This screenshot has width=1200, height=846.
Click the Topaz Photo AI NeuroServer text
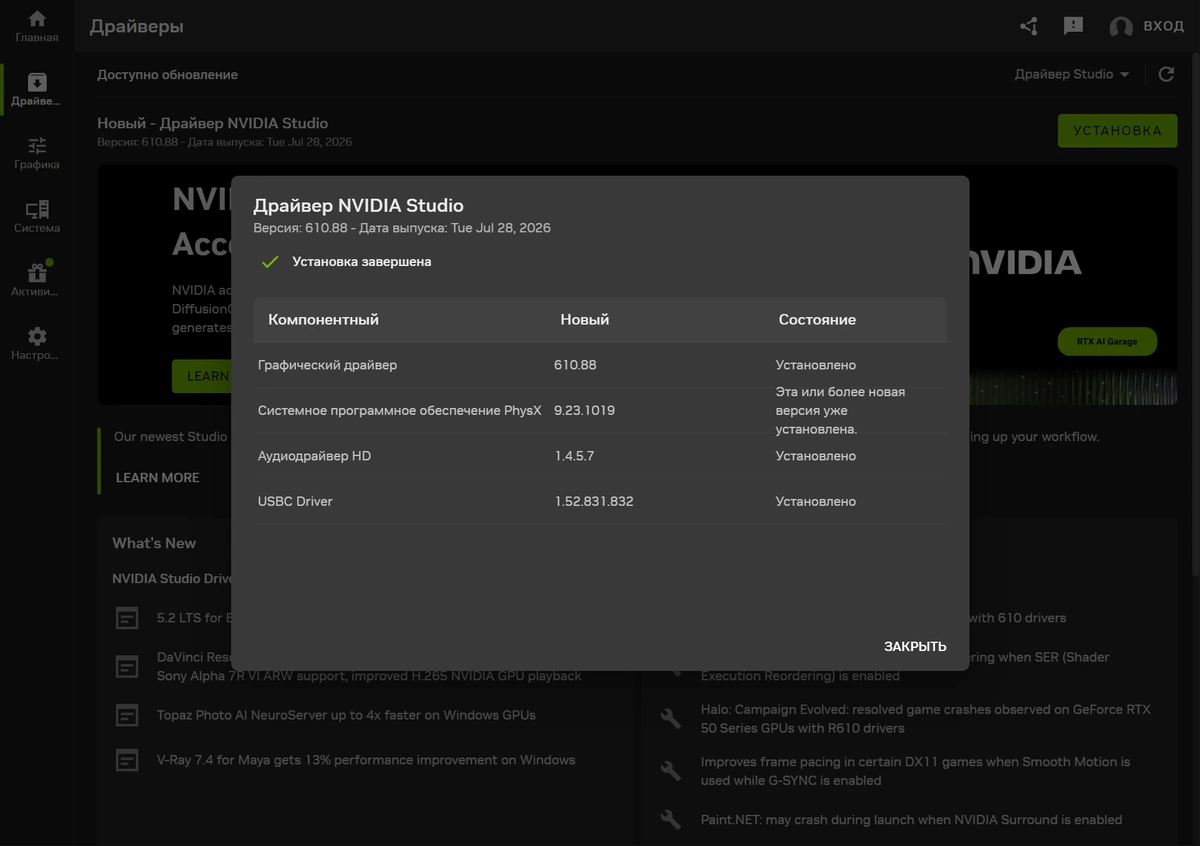[346, 715]
